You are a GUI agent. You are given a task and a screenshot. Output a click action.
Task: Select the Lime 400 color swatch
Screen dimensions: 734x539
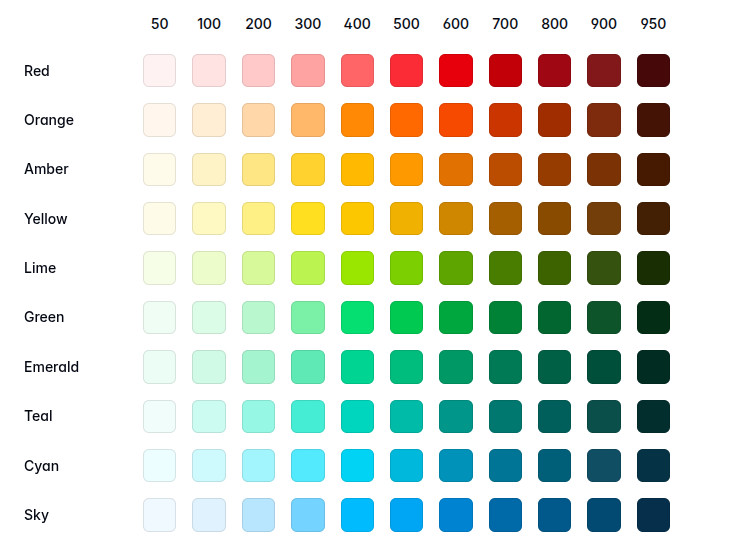click(357, 268)
